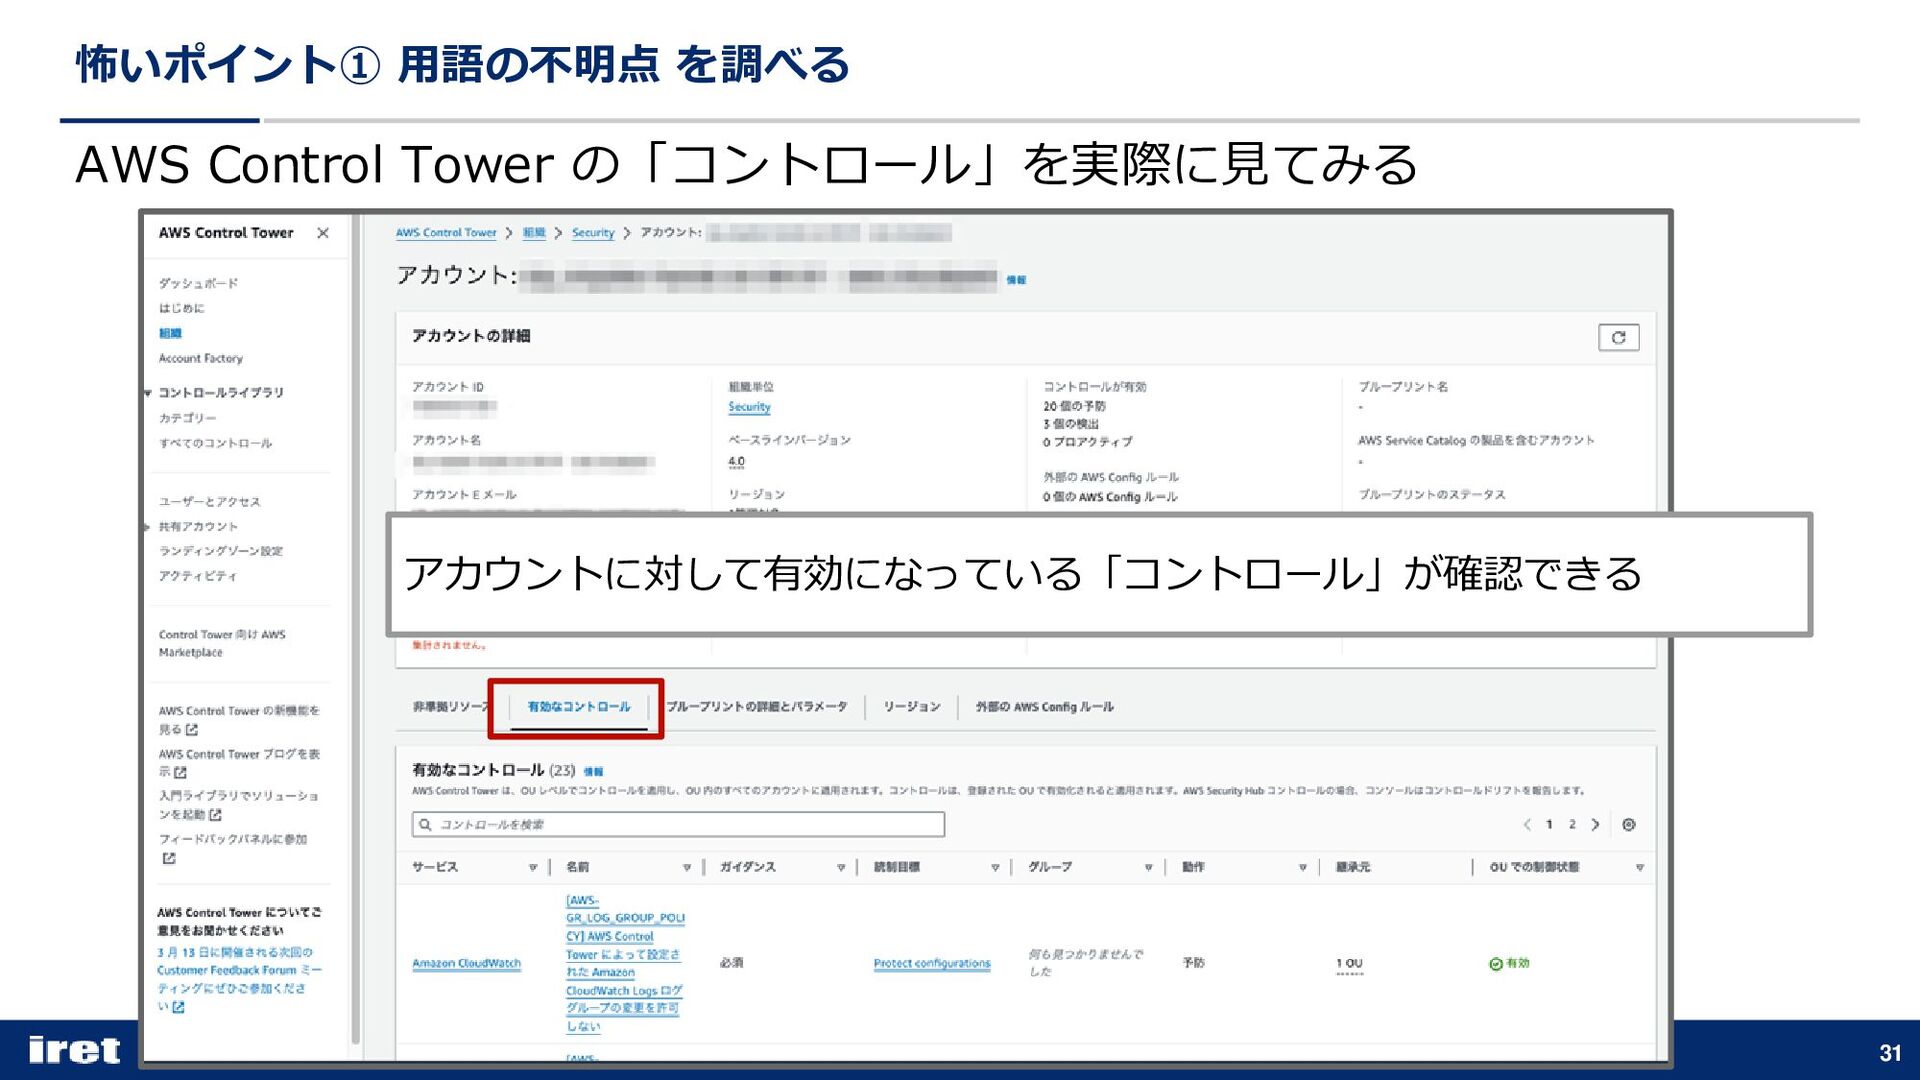Open ユーザーとアクセス in sidebar
This screenshot has height=1080, width=1920.
tap(209, 502)
